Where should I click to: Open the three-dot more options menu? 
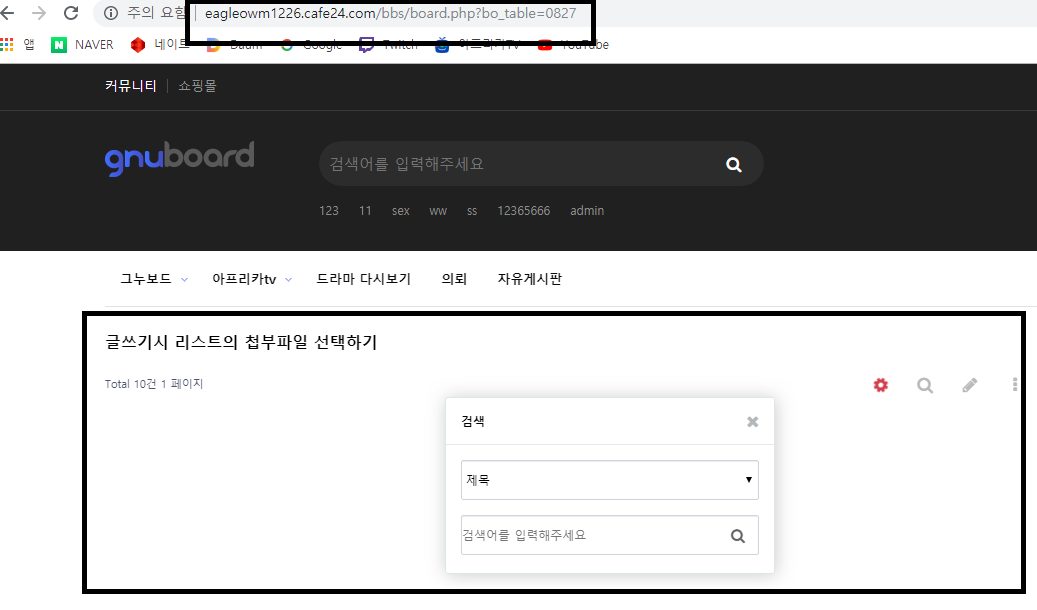[1014, 385]
